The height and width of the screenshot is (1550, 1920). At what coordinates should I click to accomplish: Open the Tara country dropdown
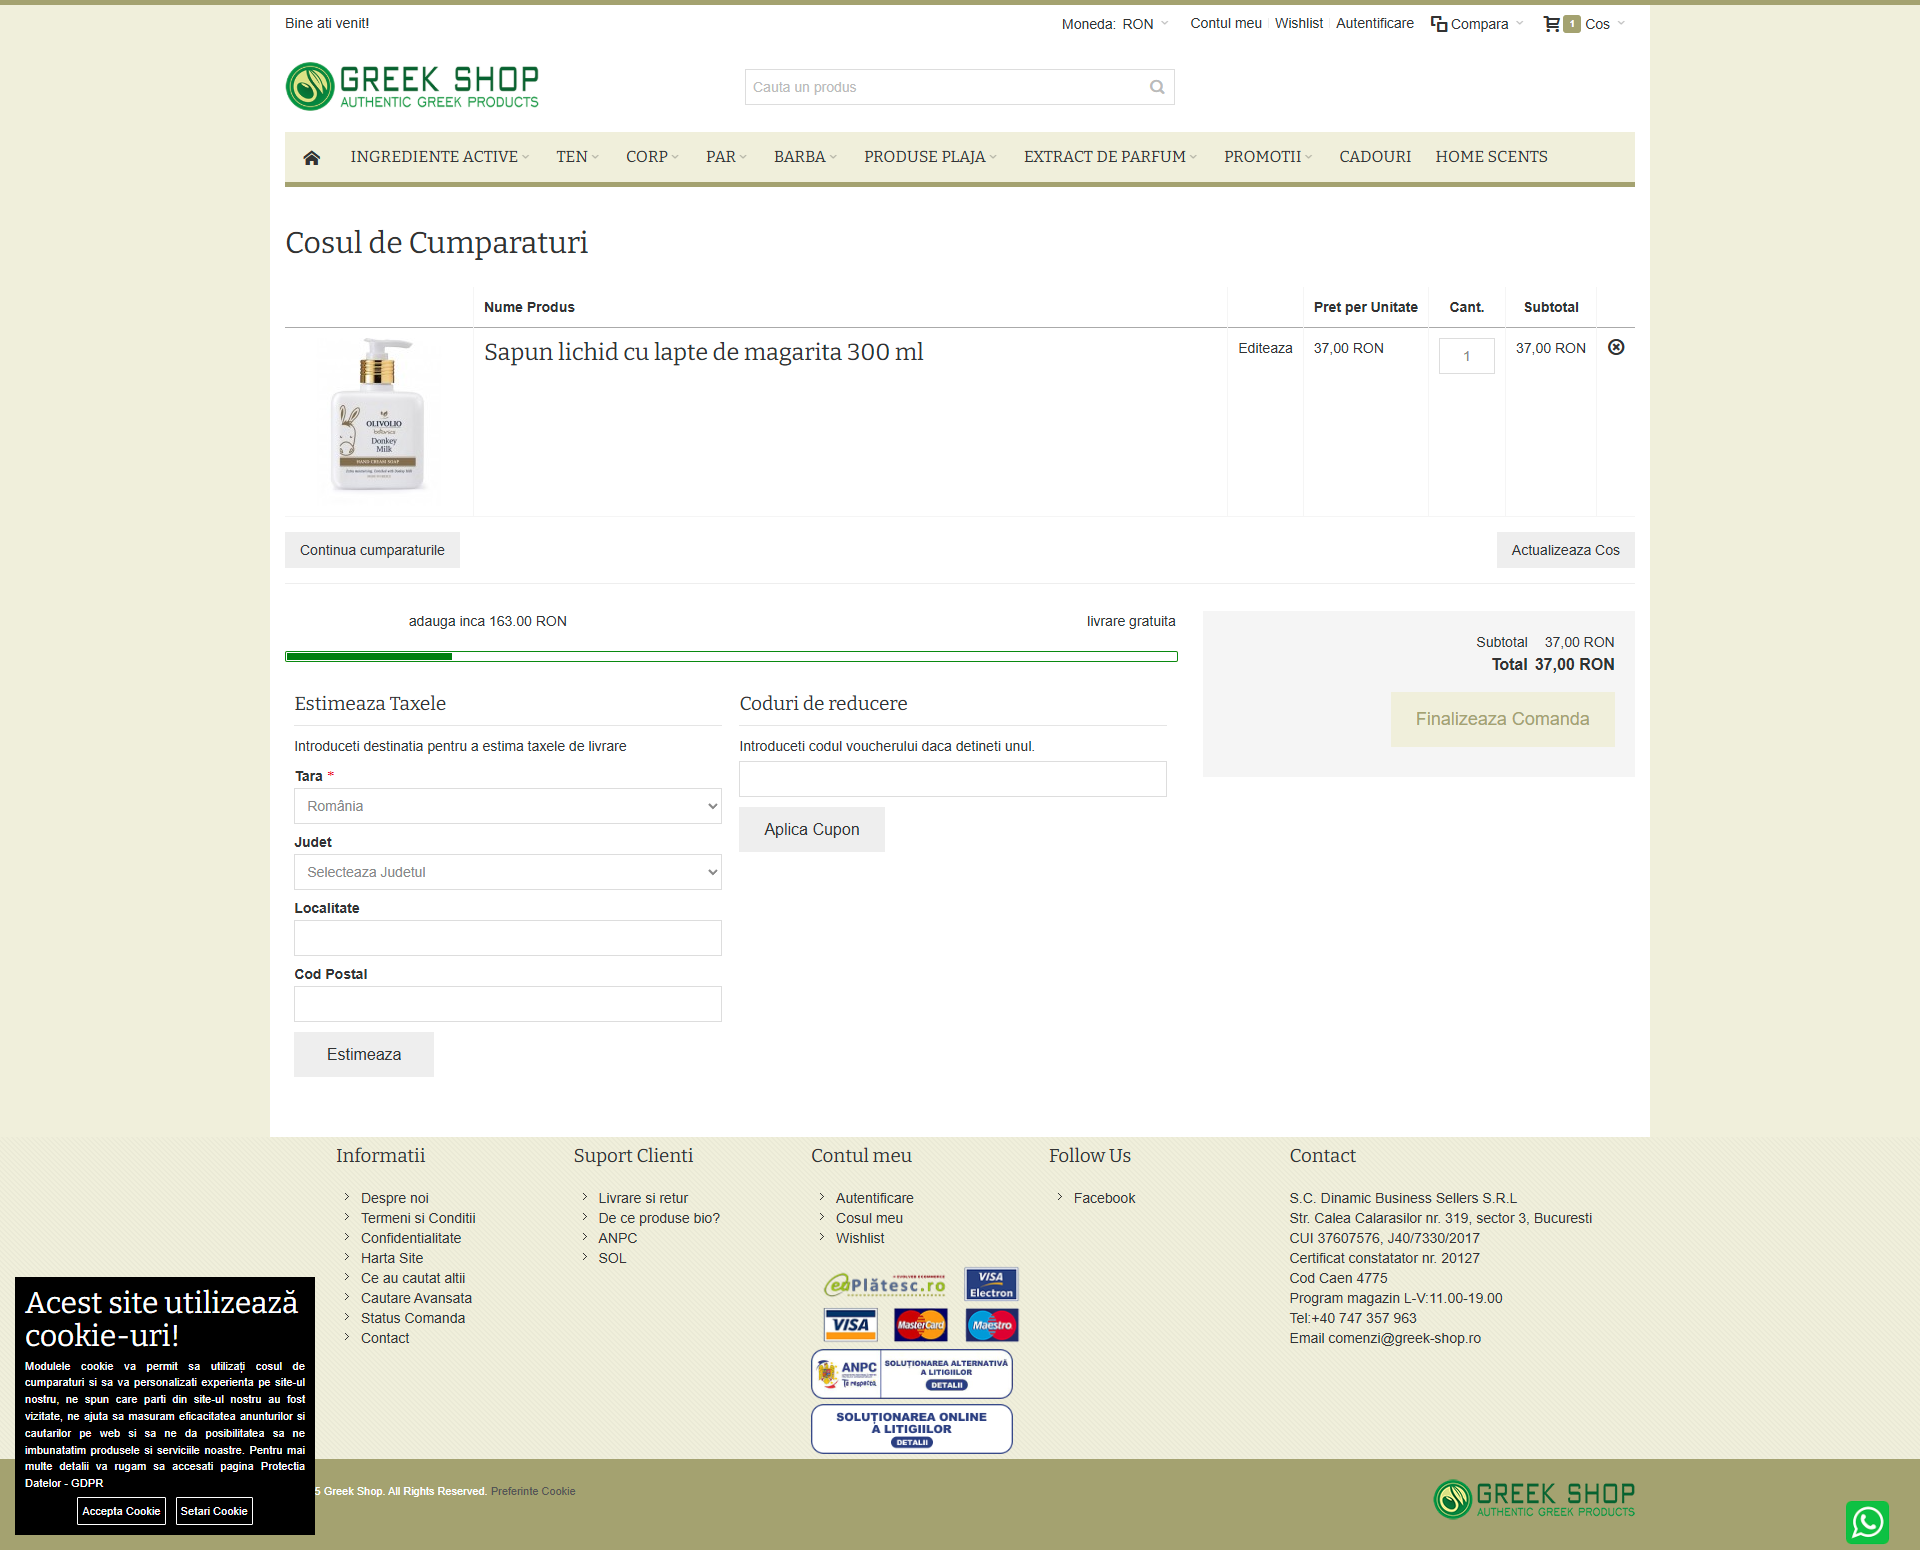507,806
